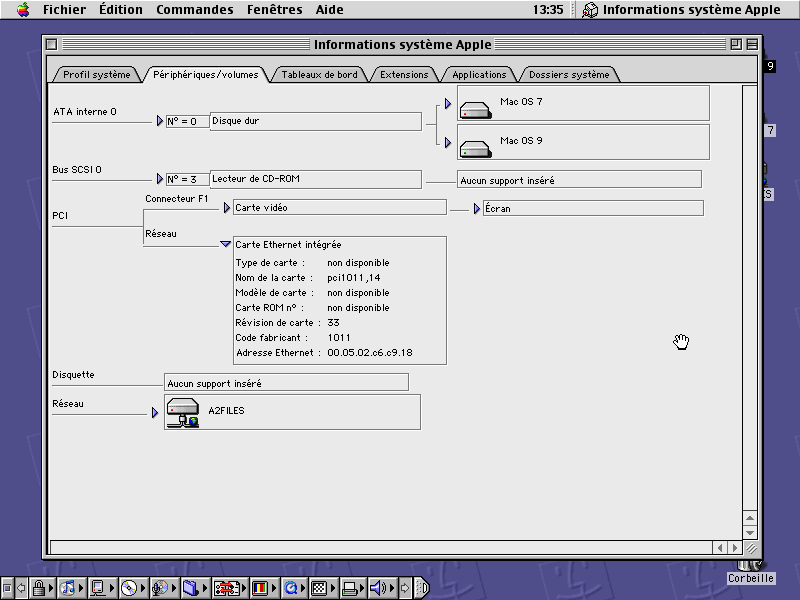This screenshot has width=800, height=600.
Task: Open the Aide menu
Action: [x=330, y=10]
